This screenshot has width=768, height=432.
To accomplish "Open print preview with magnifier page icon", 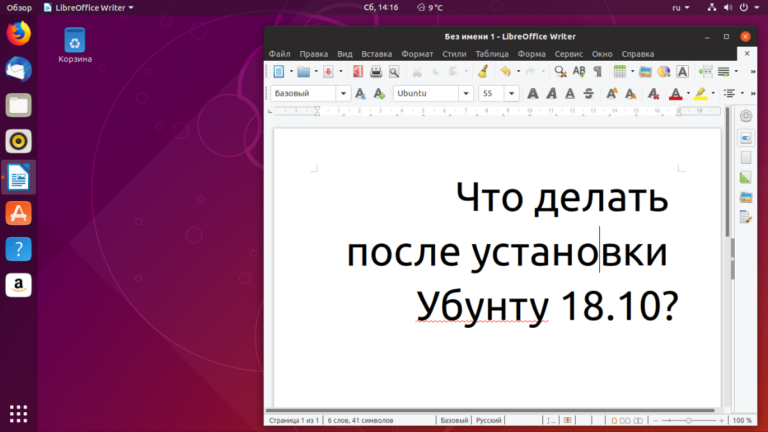I will (x=394, y=72).
